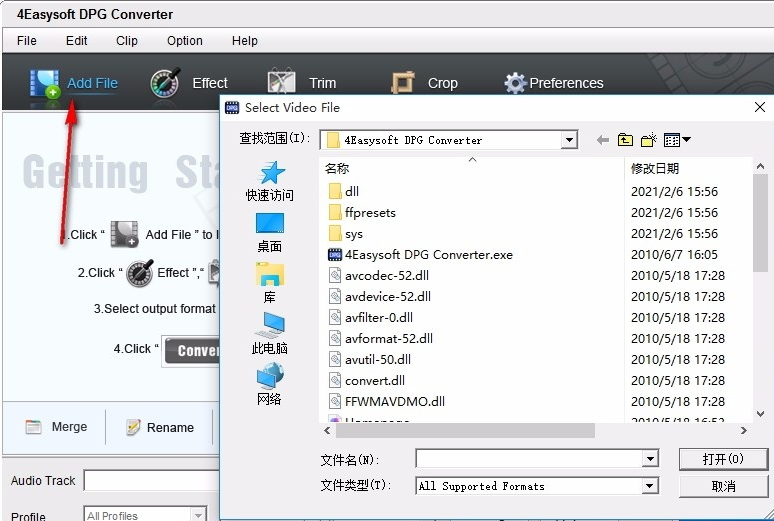
Task: Select avcodec-52.dll file icon
Action: click(335, 276)
